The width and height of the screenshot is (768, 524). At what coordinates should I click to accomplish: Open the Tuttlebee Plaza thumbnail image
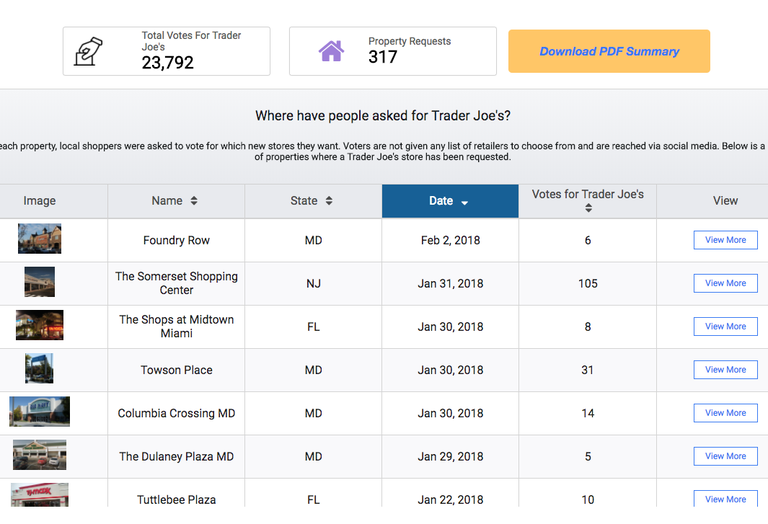tap(40, 495)
